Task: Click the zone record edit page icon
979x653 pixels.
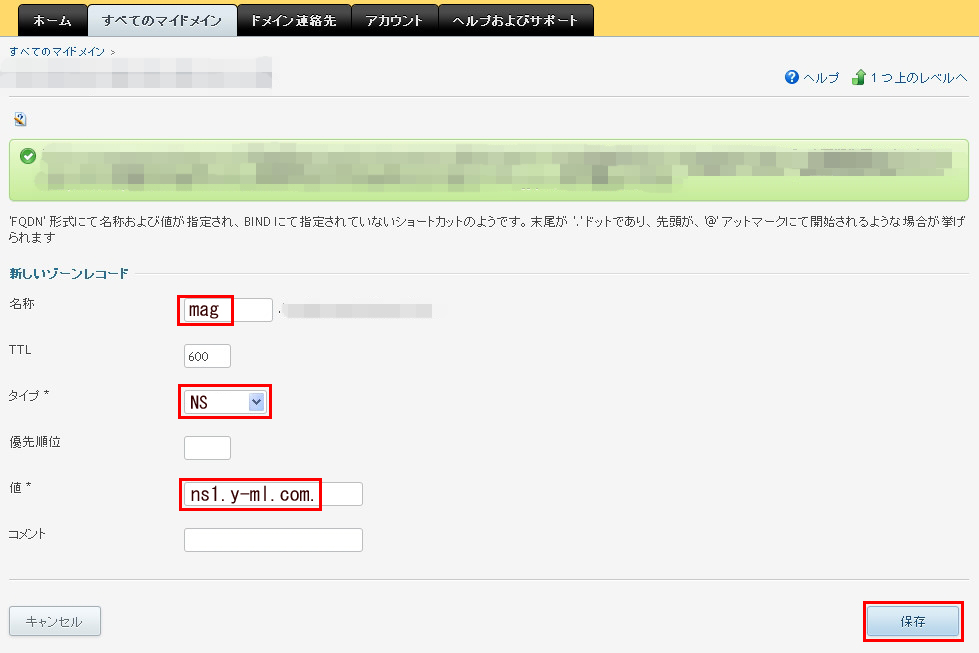Action: coord(21,119)
